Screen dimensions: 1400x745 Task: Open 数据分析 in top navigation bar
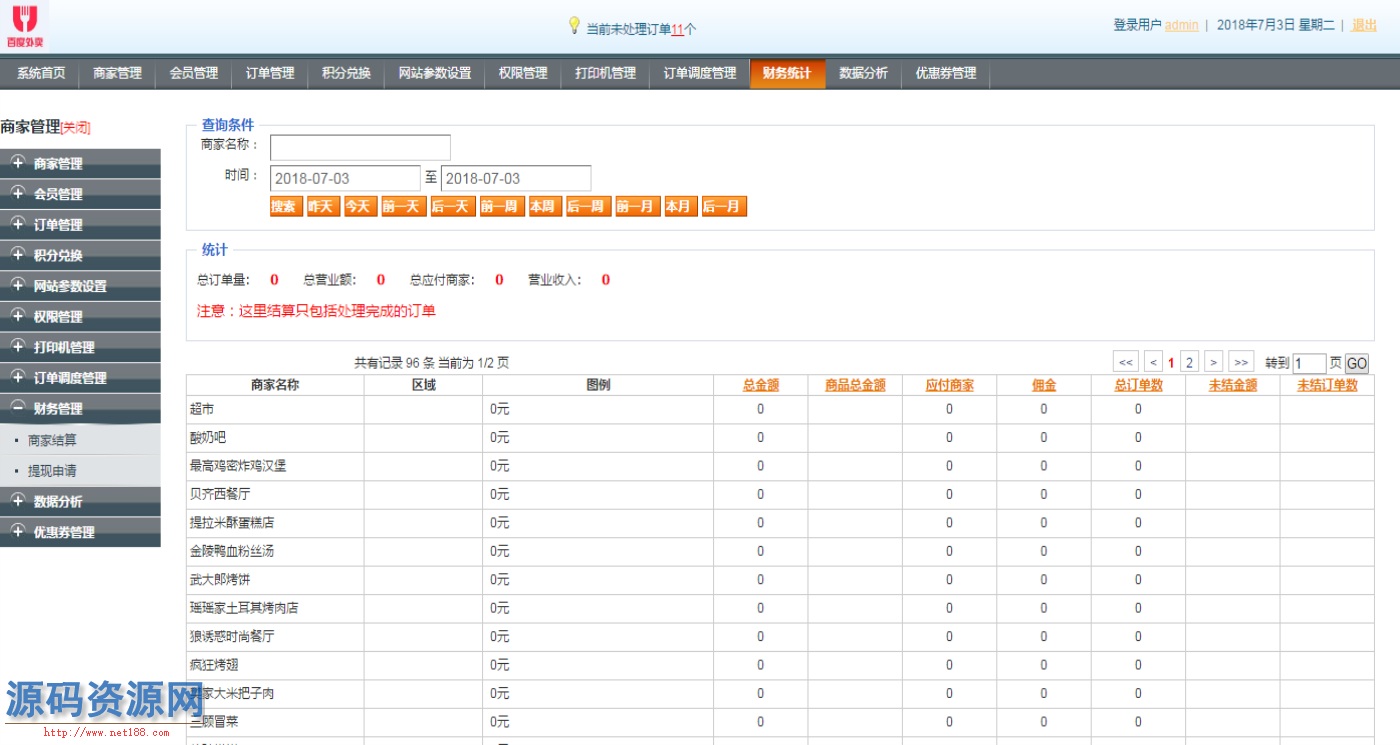tap(863, 74)
